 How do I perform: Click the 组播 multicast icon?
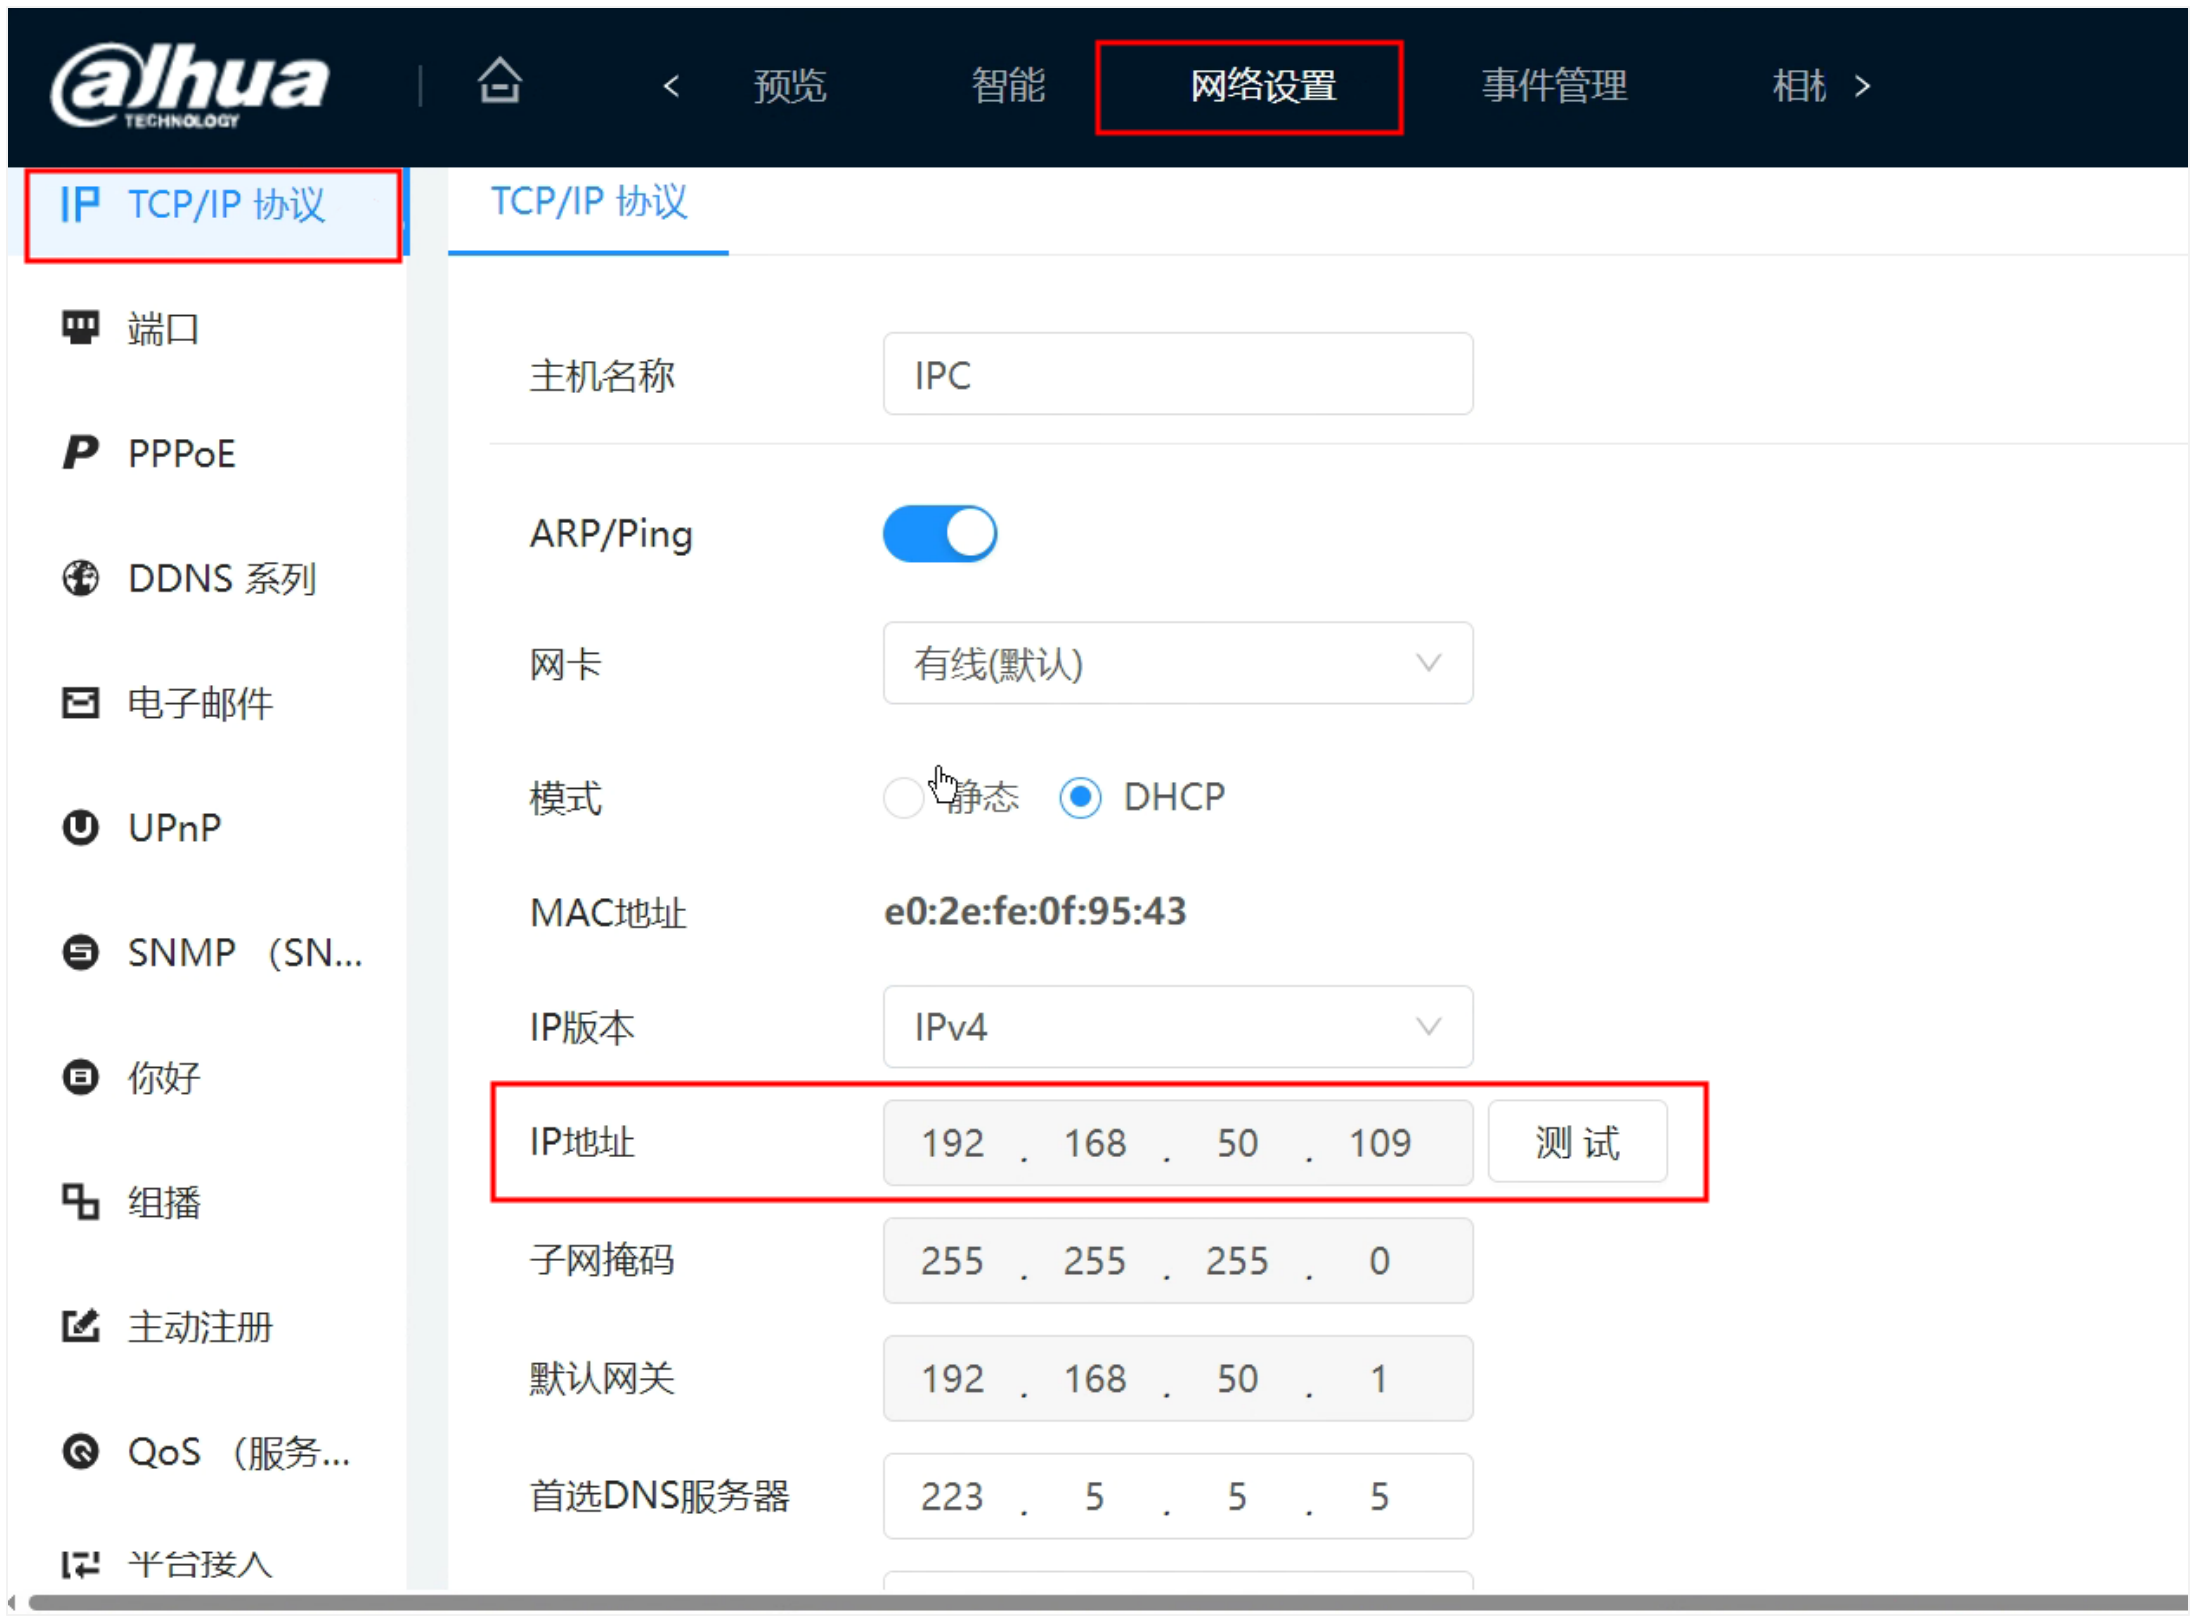pyautogui.click(x=80, y=1202)
